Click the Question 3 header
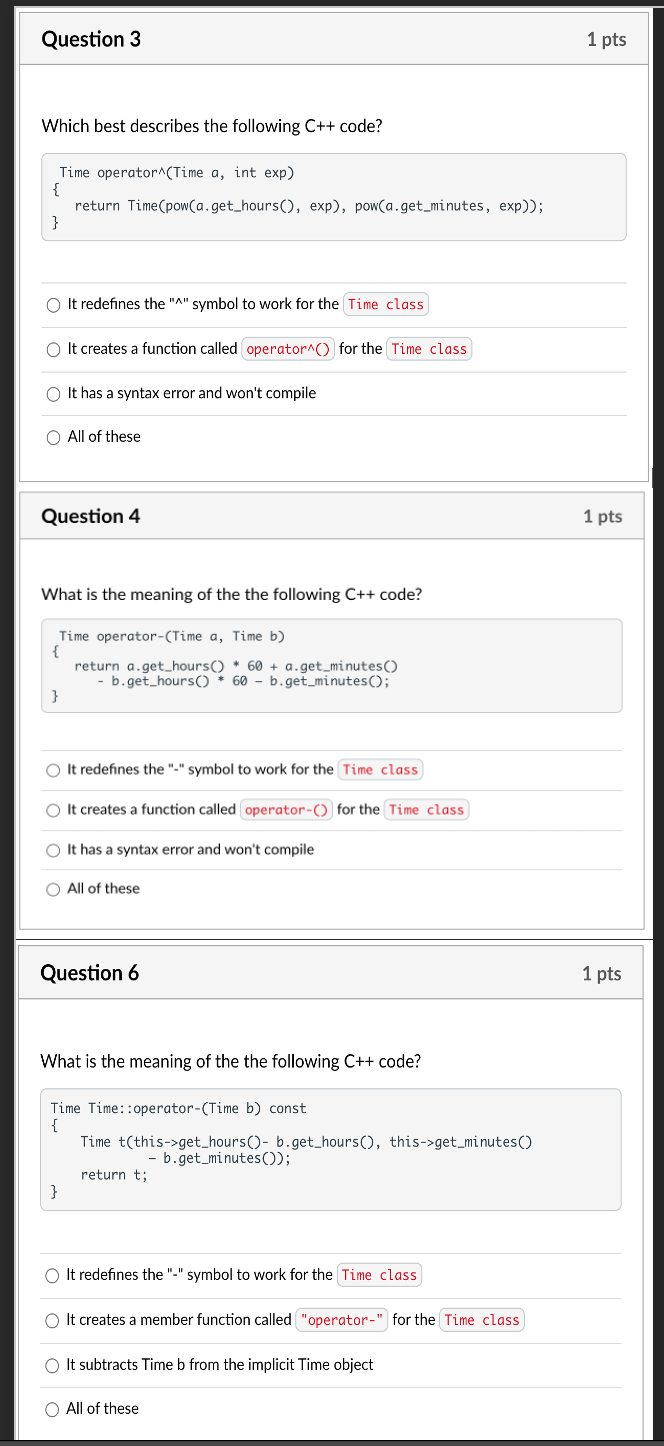Image resolution: width=664 pixels, height=1446 pixels. point(91,39)
